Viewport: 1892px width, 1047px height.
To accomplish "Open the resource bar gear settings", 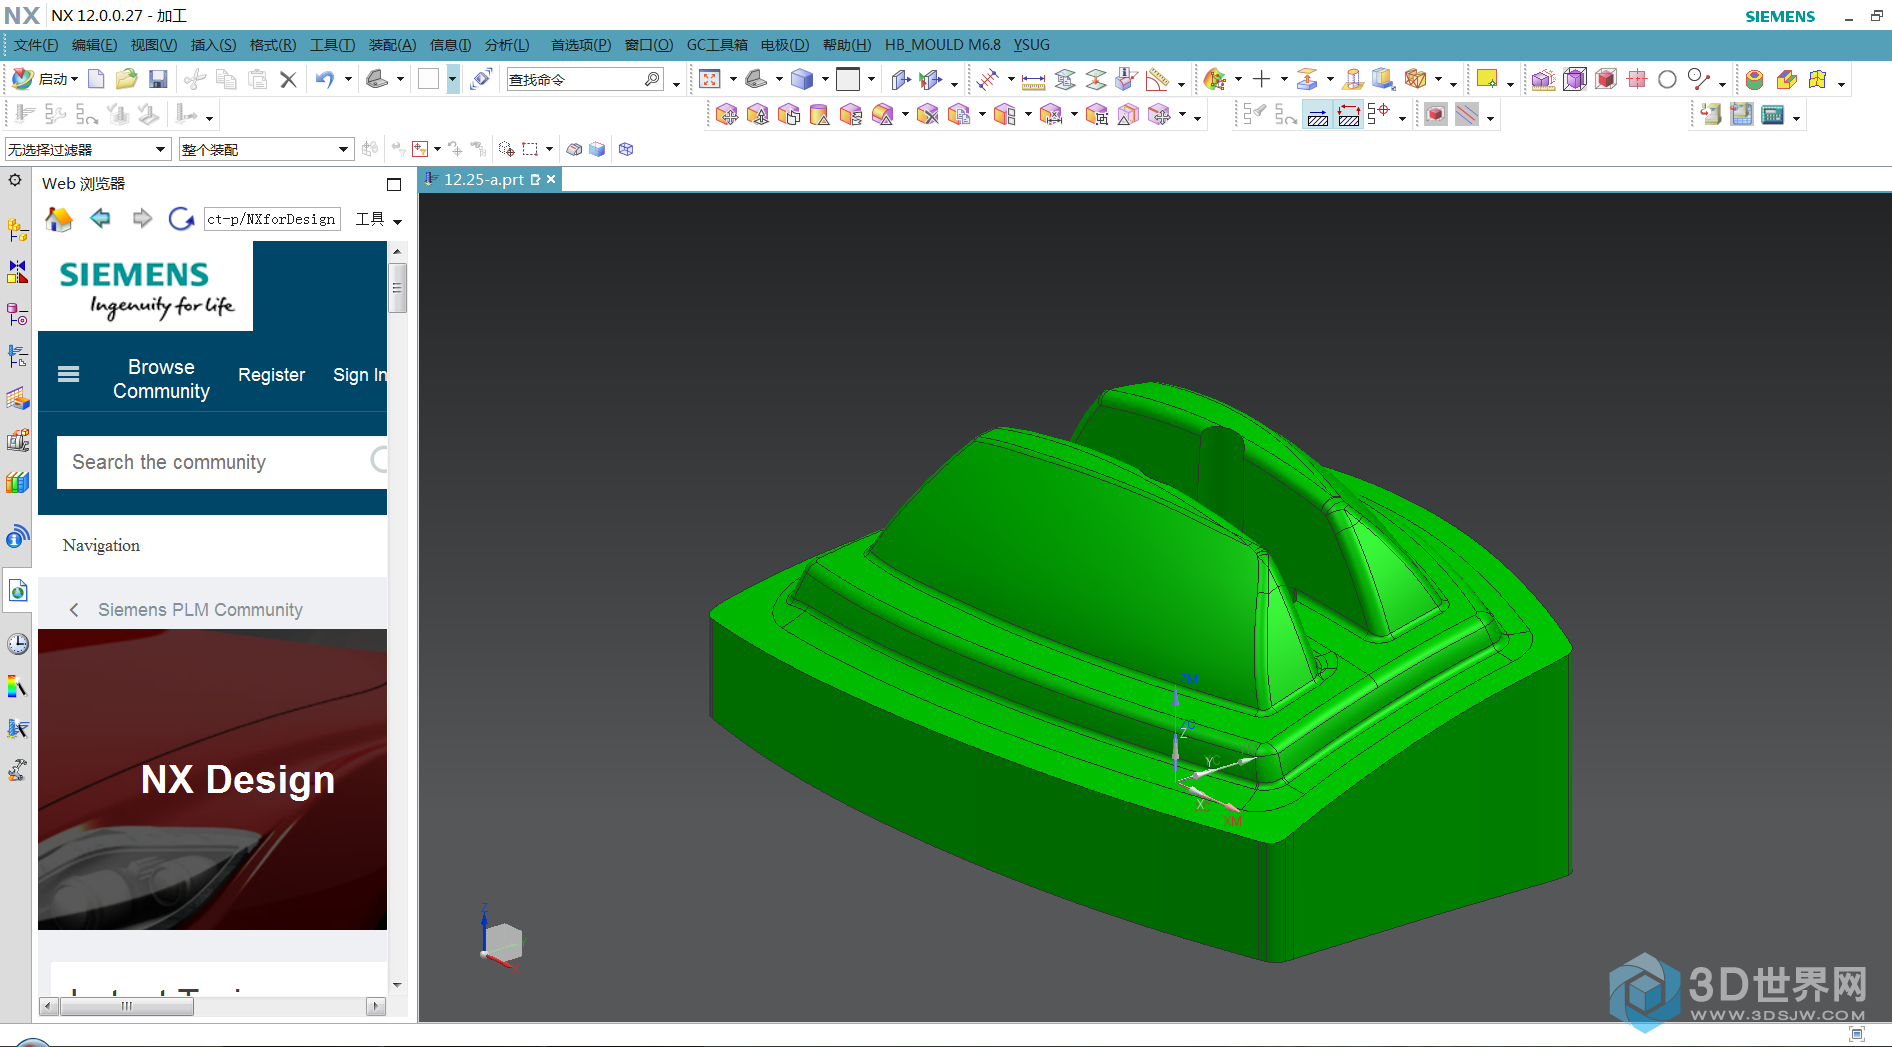I will pos(15,181).
